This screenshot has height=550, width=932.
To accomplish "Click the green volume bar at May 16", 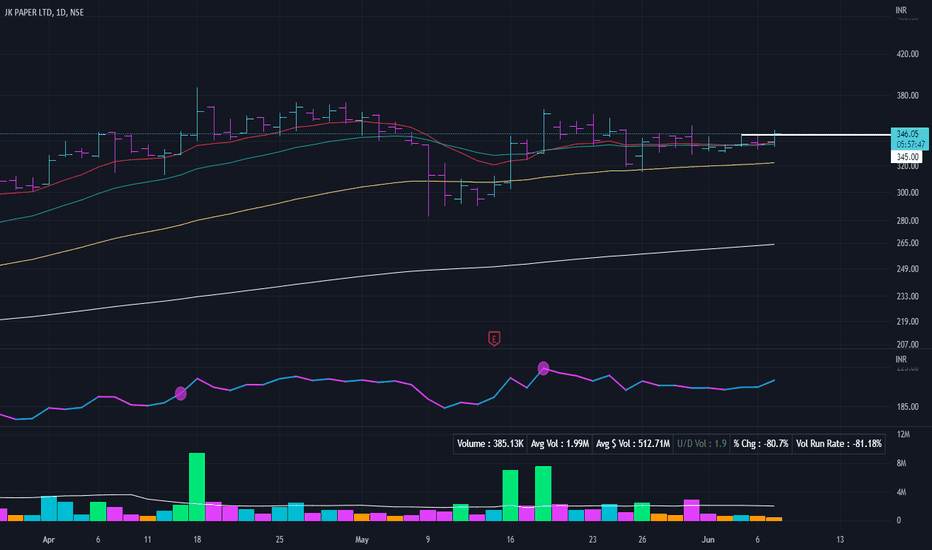I will coord(510,495).
